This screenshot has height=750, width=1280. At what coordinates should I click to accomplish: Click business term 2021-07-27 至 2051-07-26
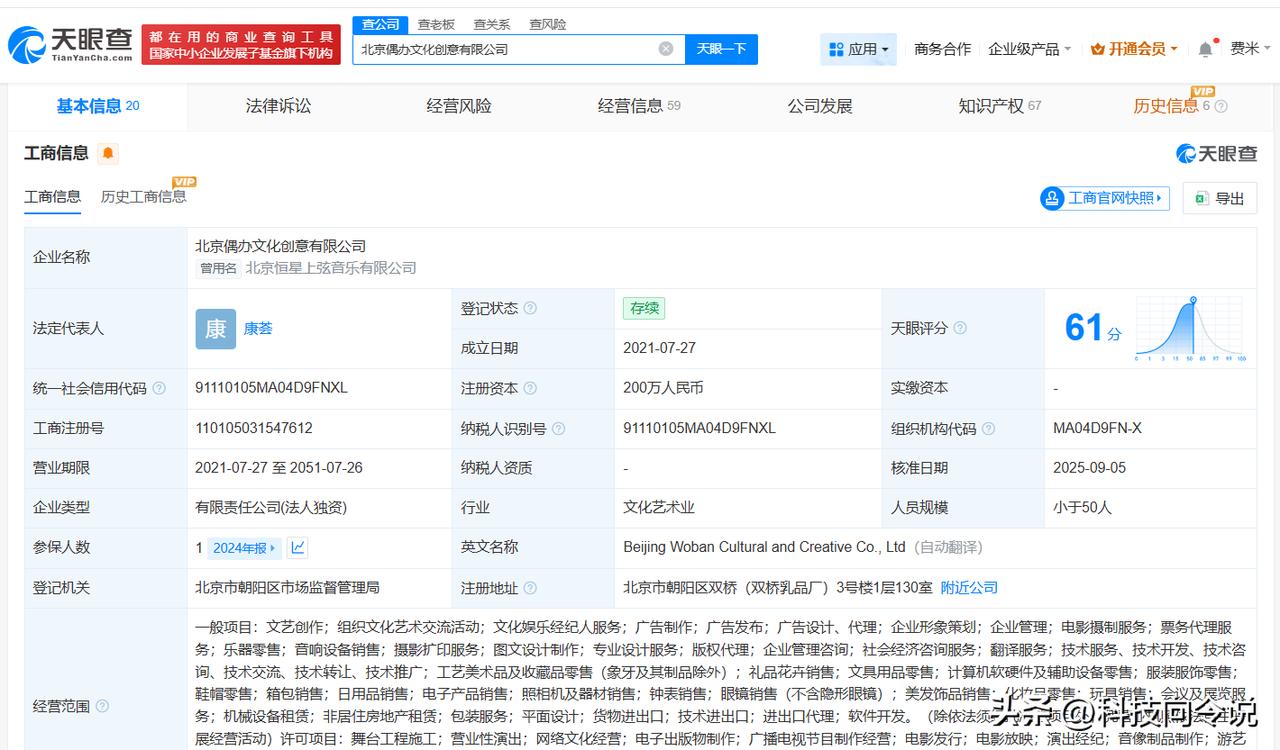point(279,468)
